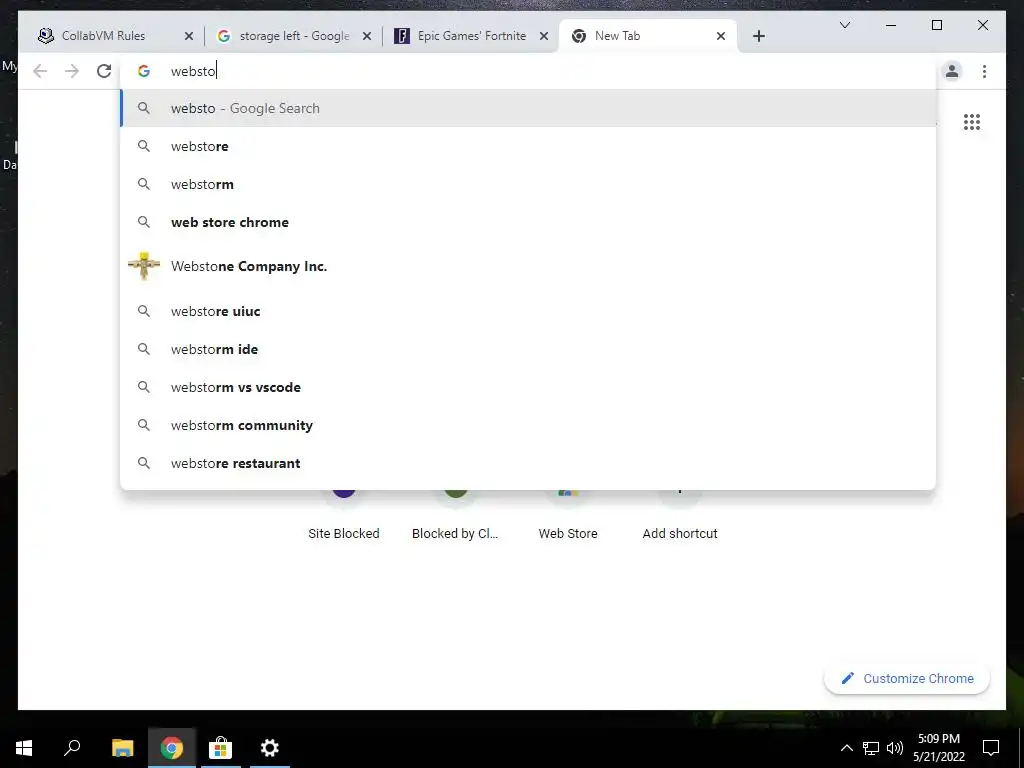This screenshot has width=1024, height=768.
Task: Choose the 'webstore uiuc' suggestion
Action: 528,311
